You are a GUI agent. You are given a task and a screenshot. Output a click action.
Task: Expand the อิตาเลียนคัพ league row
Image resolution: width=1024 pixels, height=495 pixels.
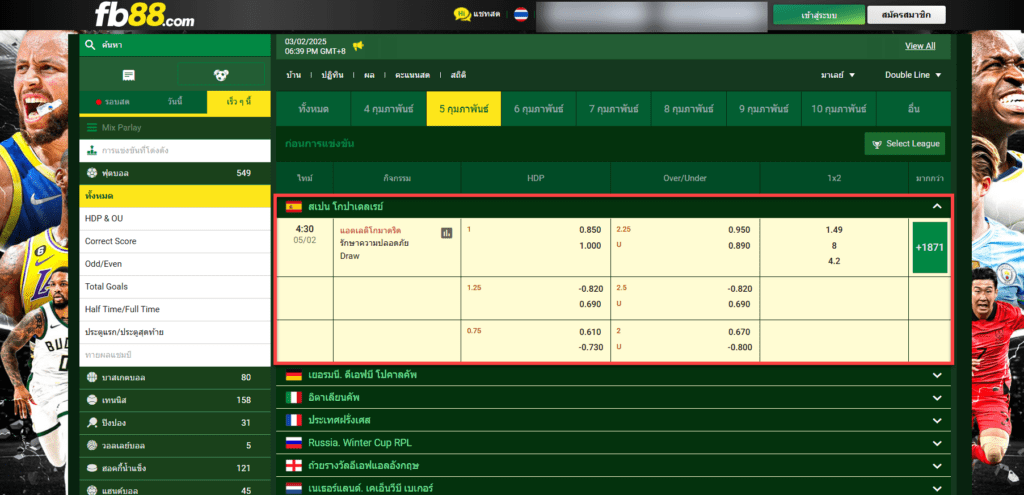tap(937, 398)
